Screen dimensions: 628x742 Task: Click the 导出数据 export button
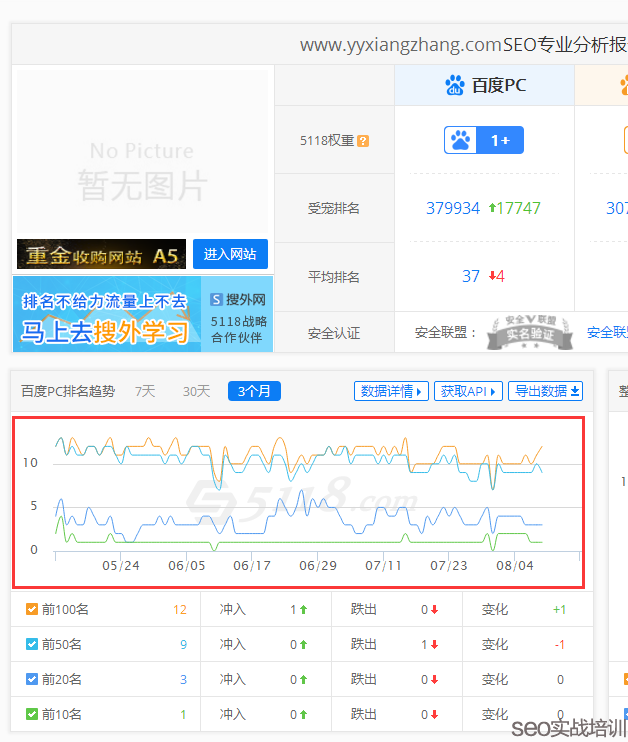545,391
